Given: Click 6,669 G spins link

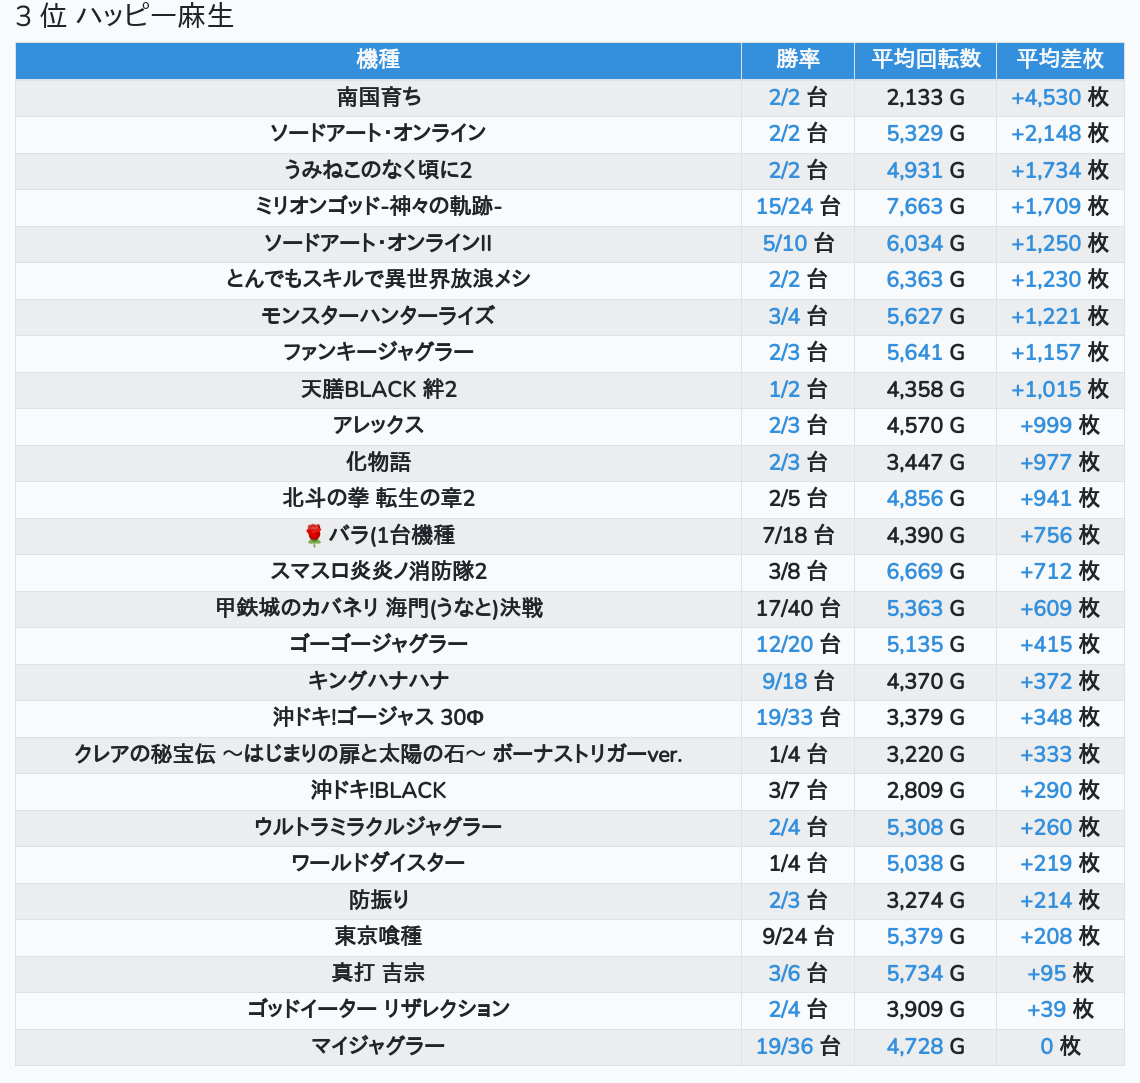Looking at the screenshot, I should click(915, 572).
